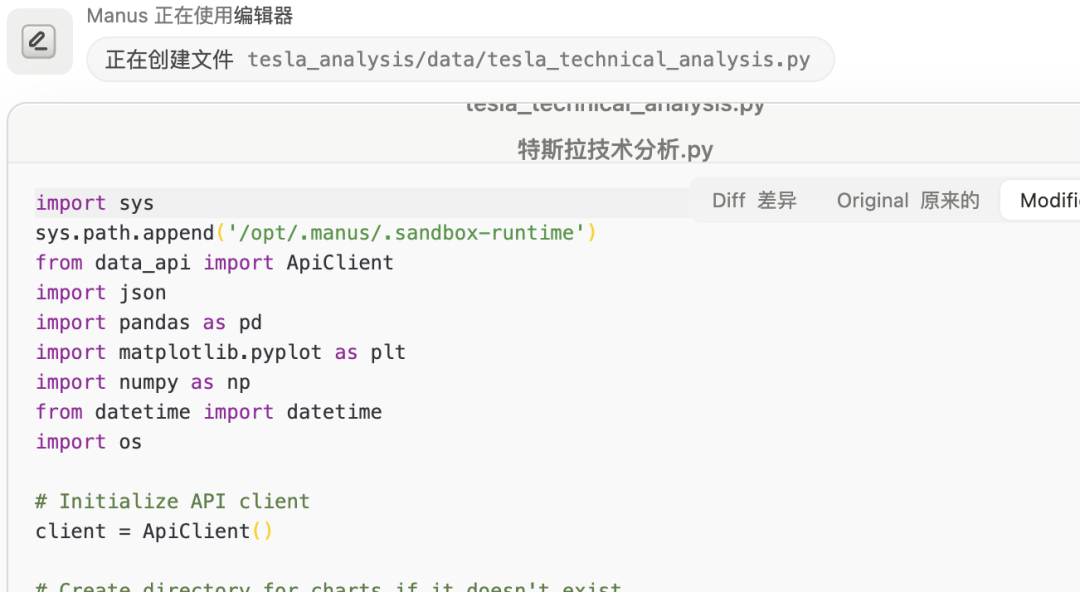Screen dimensions: 1080x592
Task: Click the 特斯拉技术分析.py file title
Action: point(615,150)
